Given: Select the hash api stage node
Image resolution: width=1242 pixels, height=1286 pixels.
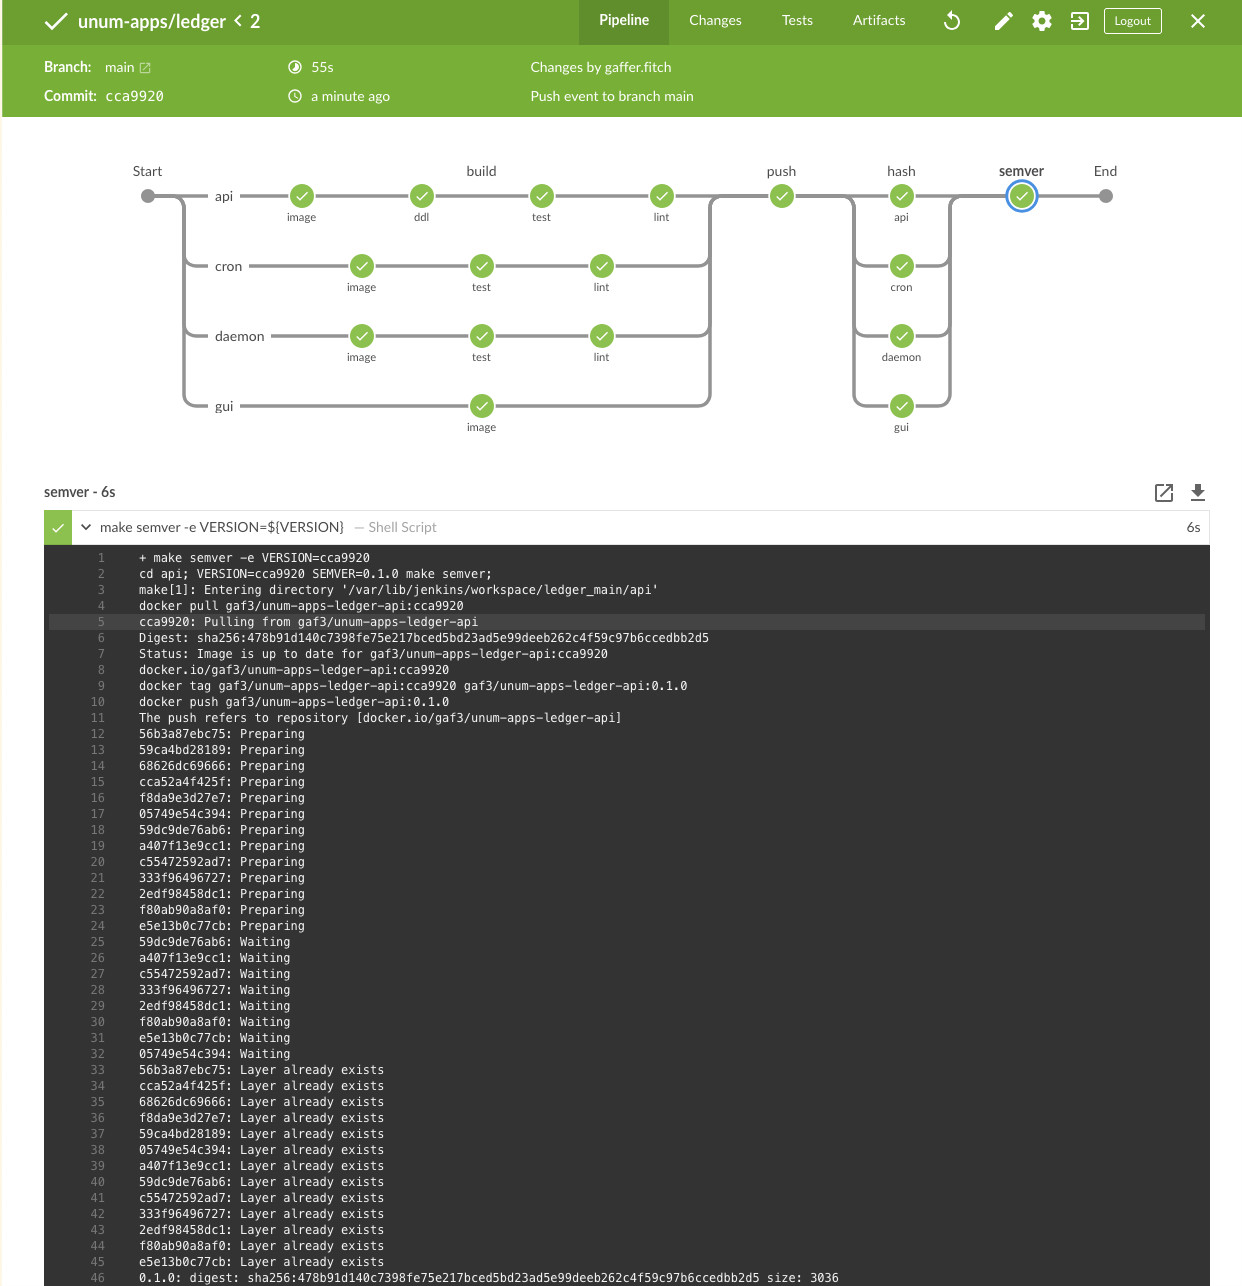Looking at the screenshot, I should pyautogui.click(x=902, y=196).
